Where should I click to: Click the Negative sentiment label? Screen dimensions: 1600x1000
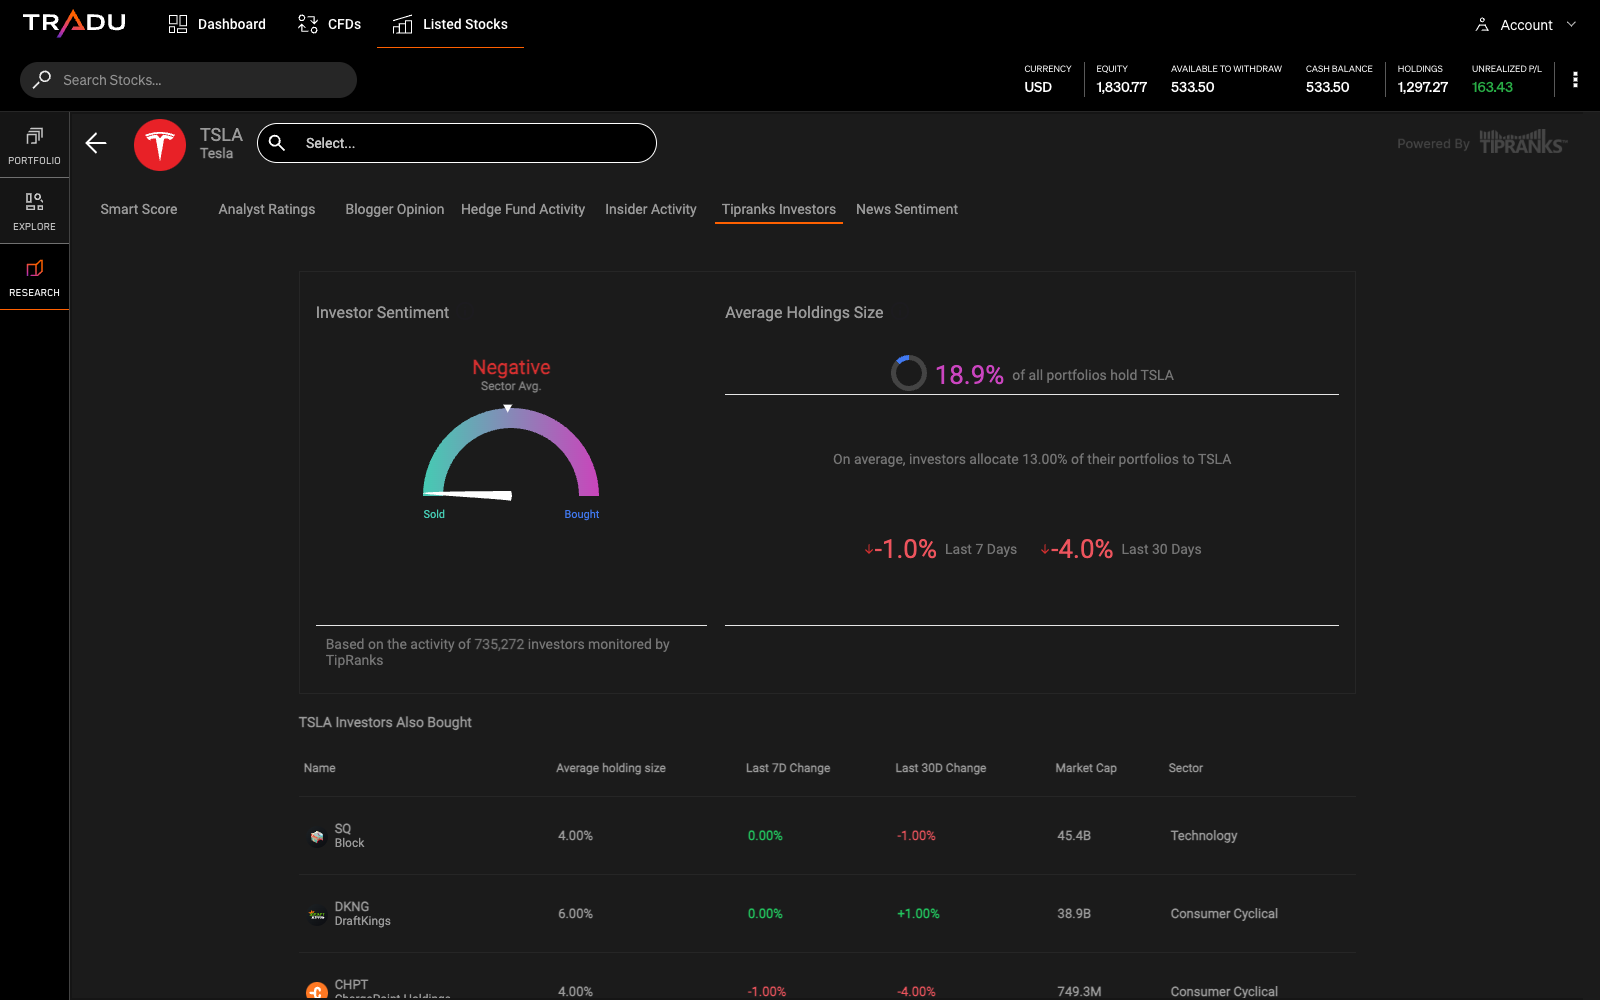click(x=511, y=367)
